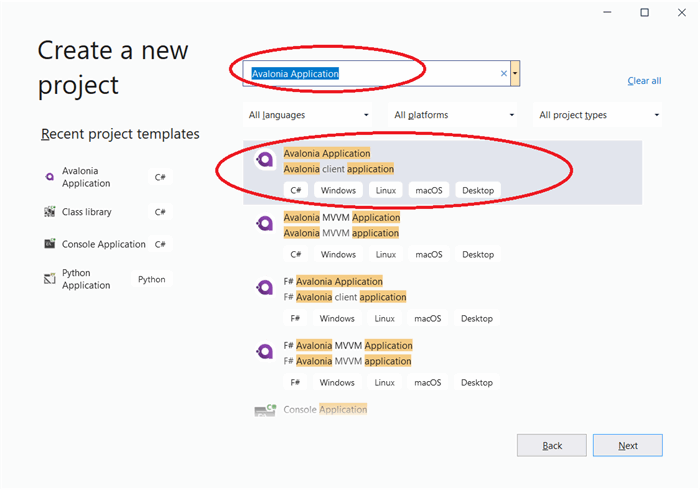Click the F# Avalonia client application description
The height and width of the screenshot is (490, 700).
click(345, 297)
